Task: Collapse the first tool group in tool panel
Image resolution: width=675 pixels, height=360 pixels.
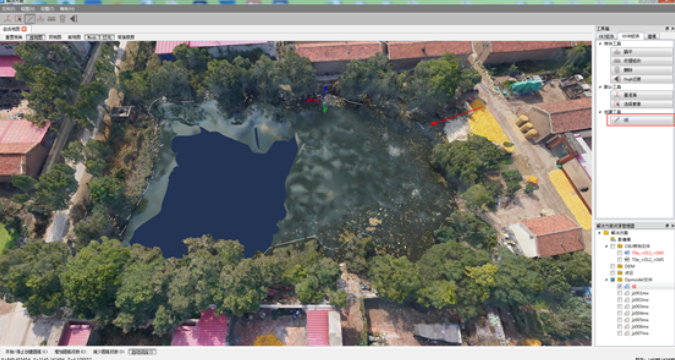Action: pyautogui.click(x=600, y=44)
